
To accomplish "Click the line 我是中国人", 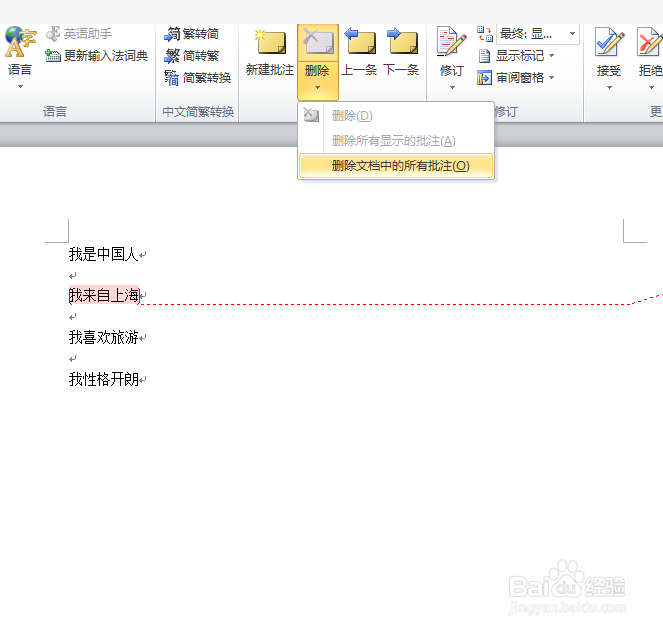I will point(104,254).
